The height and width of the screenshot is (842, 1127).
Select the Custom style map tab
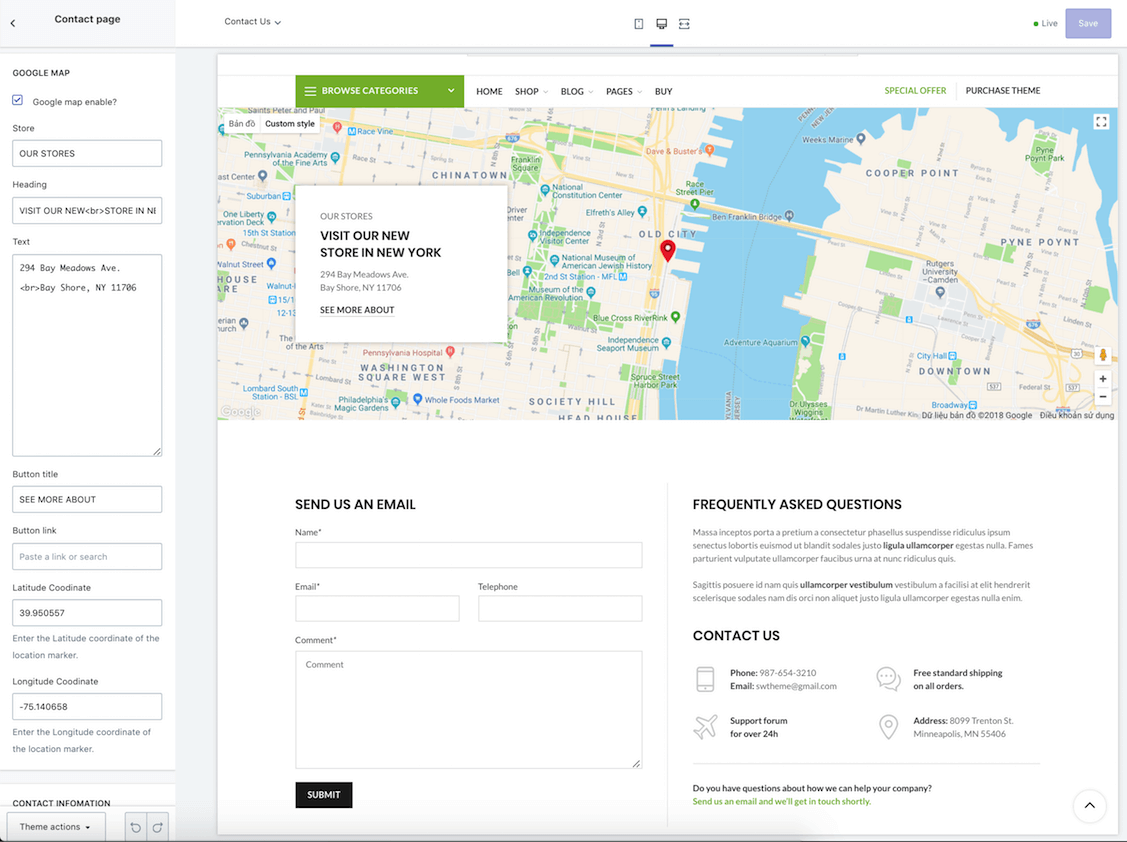point(290,124)
